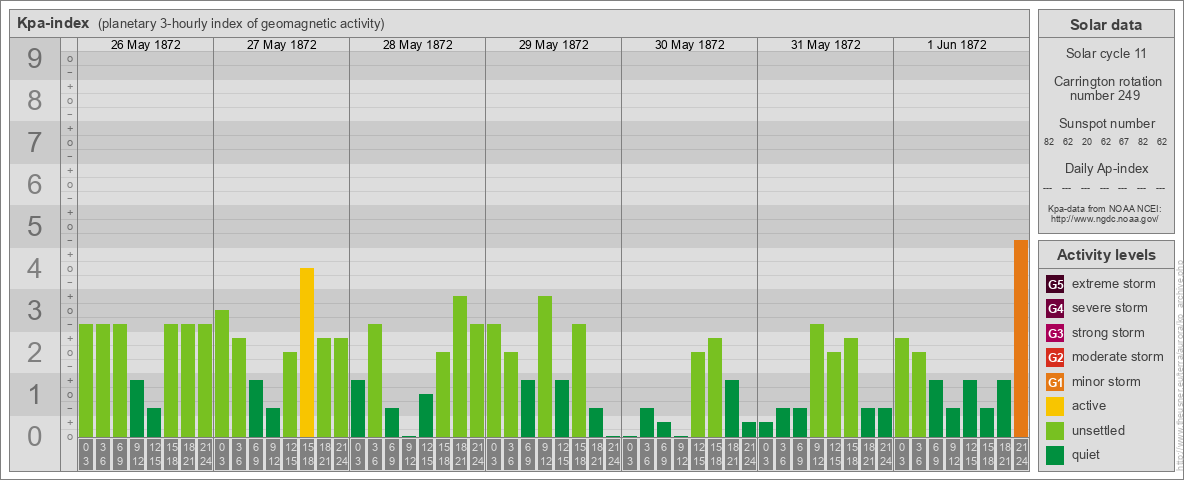Viewport: 1184px width, 480px height.
Task: Click the tallest green bar on 28 May
Action: pyautogui.click(x=460, y=367)
